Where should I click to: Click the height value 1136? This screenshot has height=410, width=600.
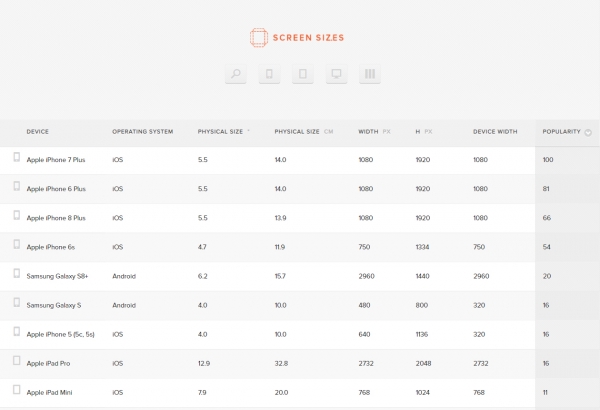[x=422, y=335]
